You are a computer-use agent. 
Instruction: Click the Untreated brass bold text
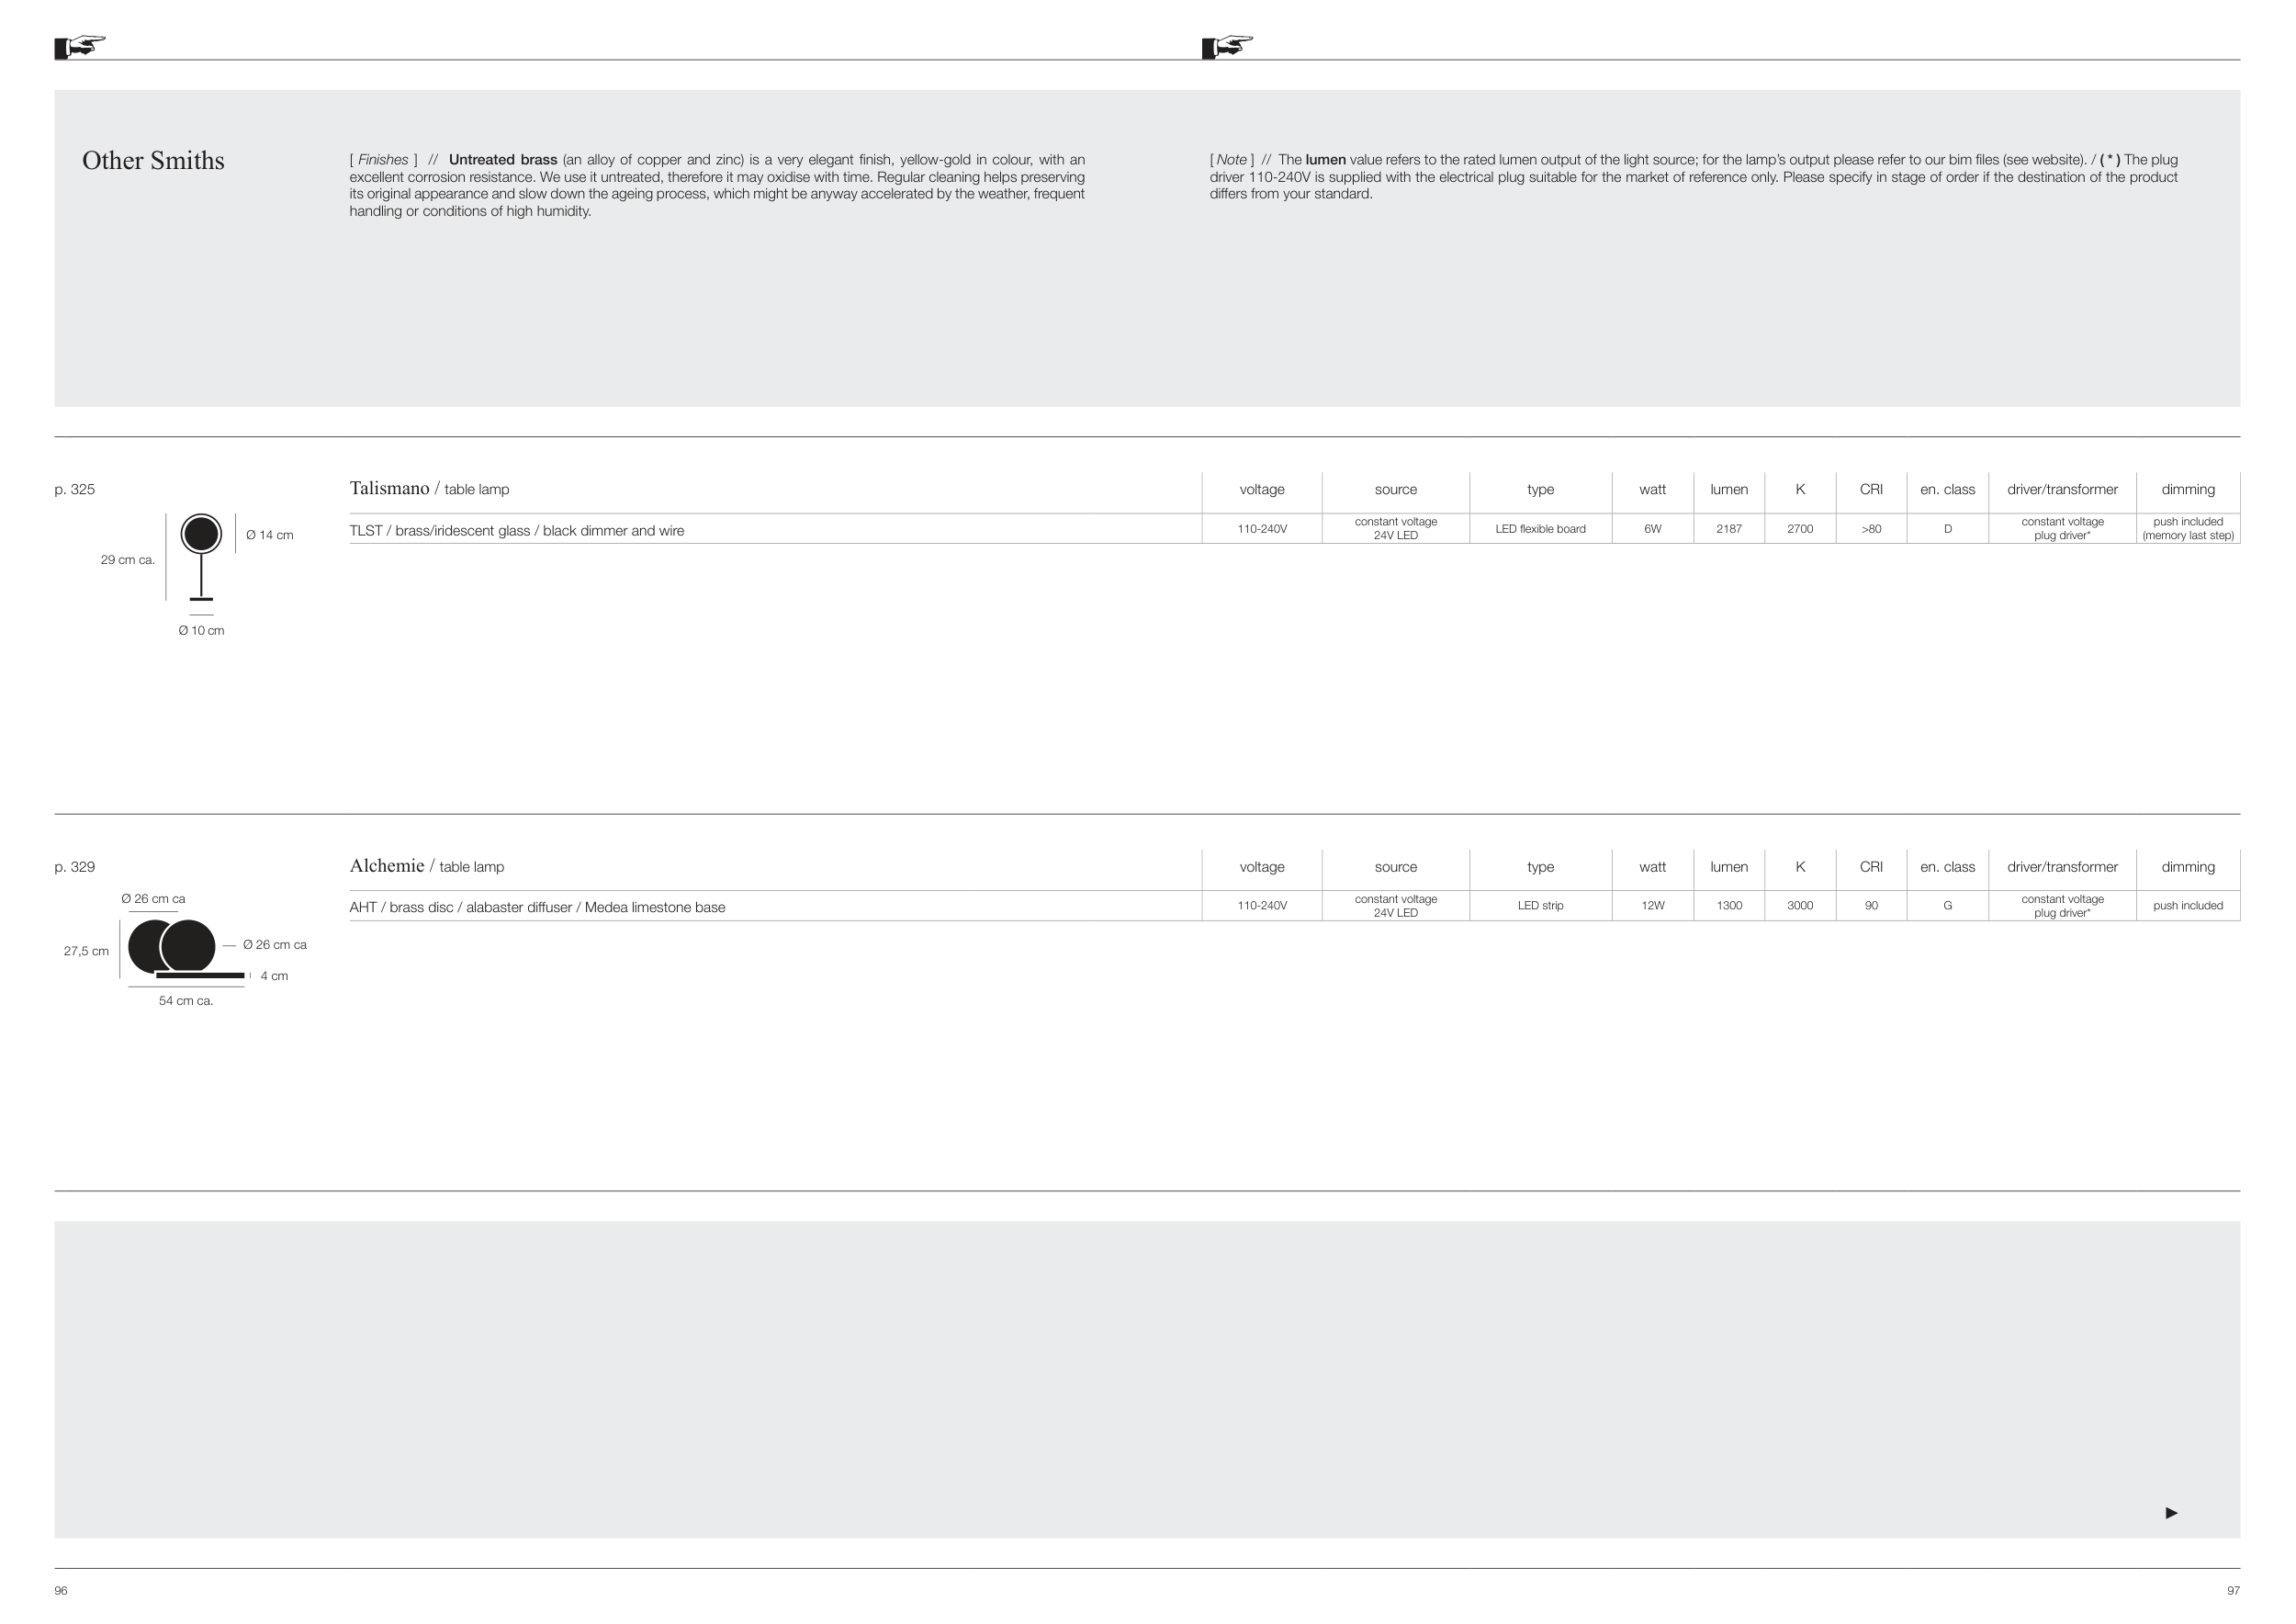click(502, 160)
